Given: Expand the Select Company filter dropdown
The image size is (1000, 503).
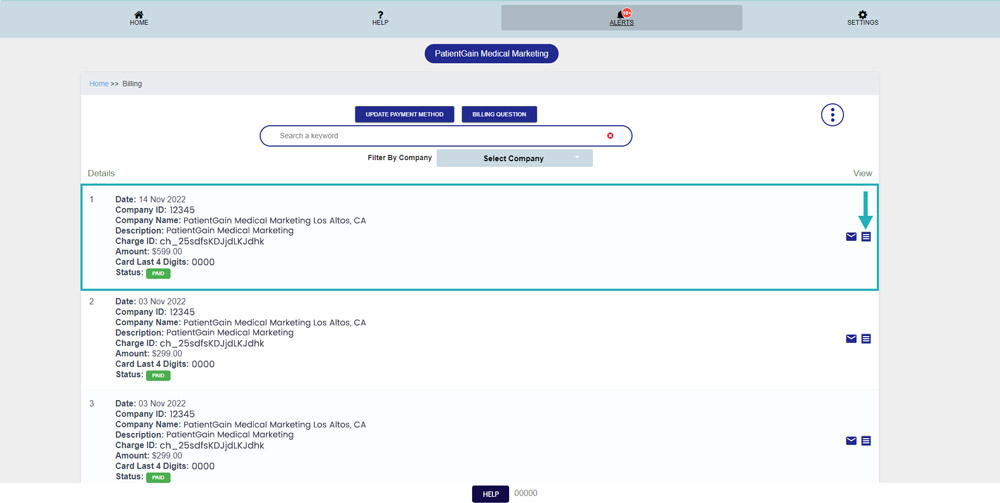Looking at the screenshot, I should tap(515, 158).
